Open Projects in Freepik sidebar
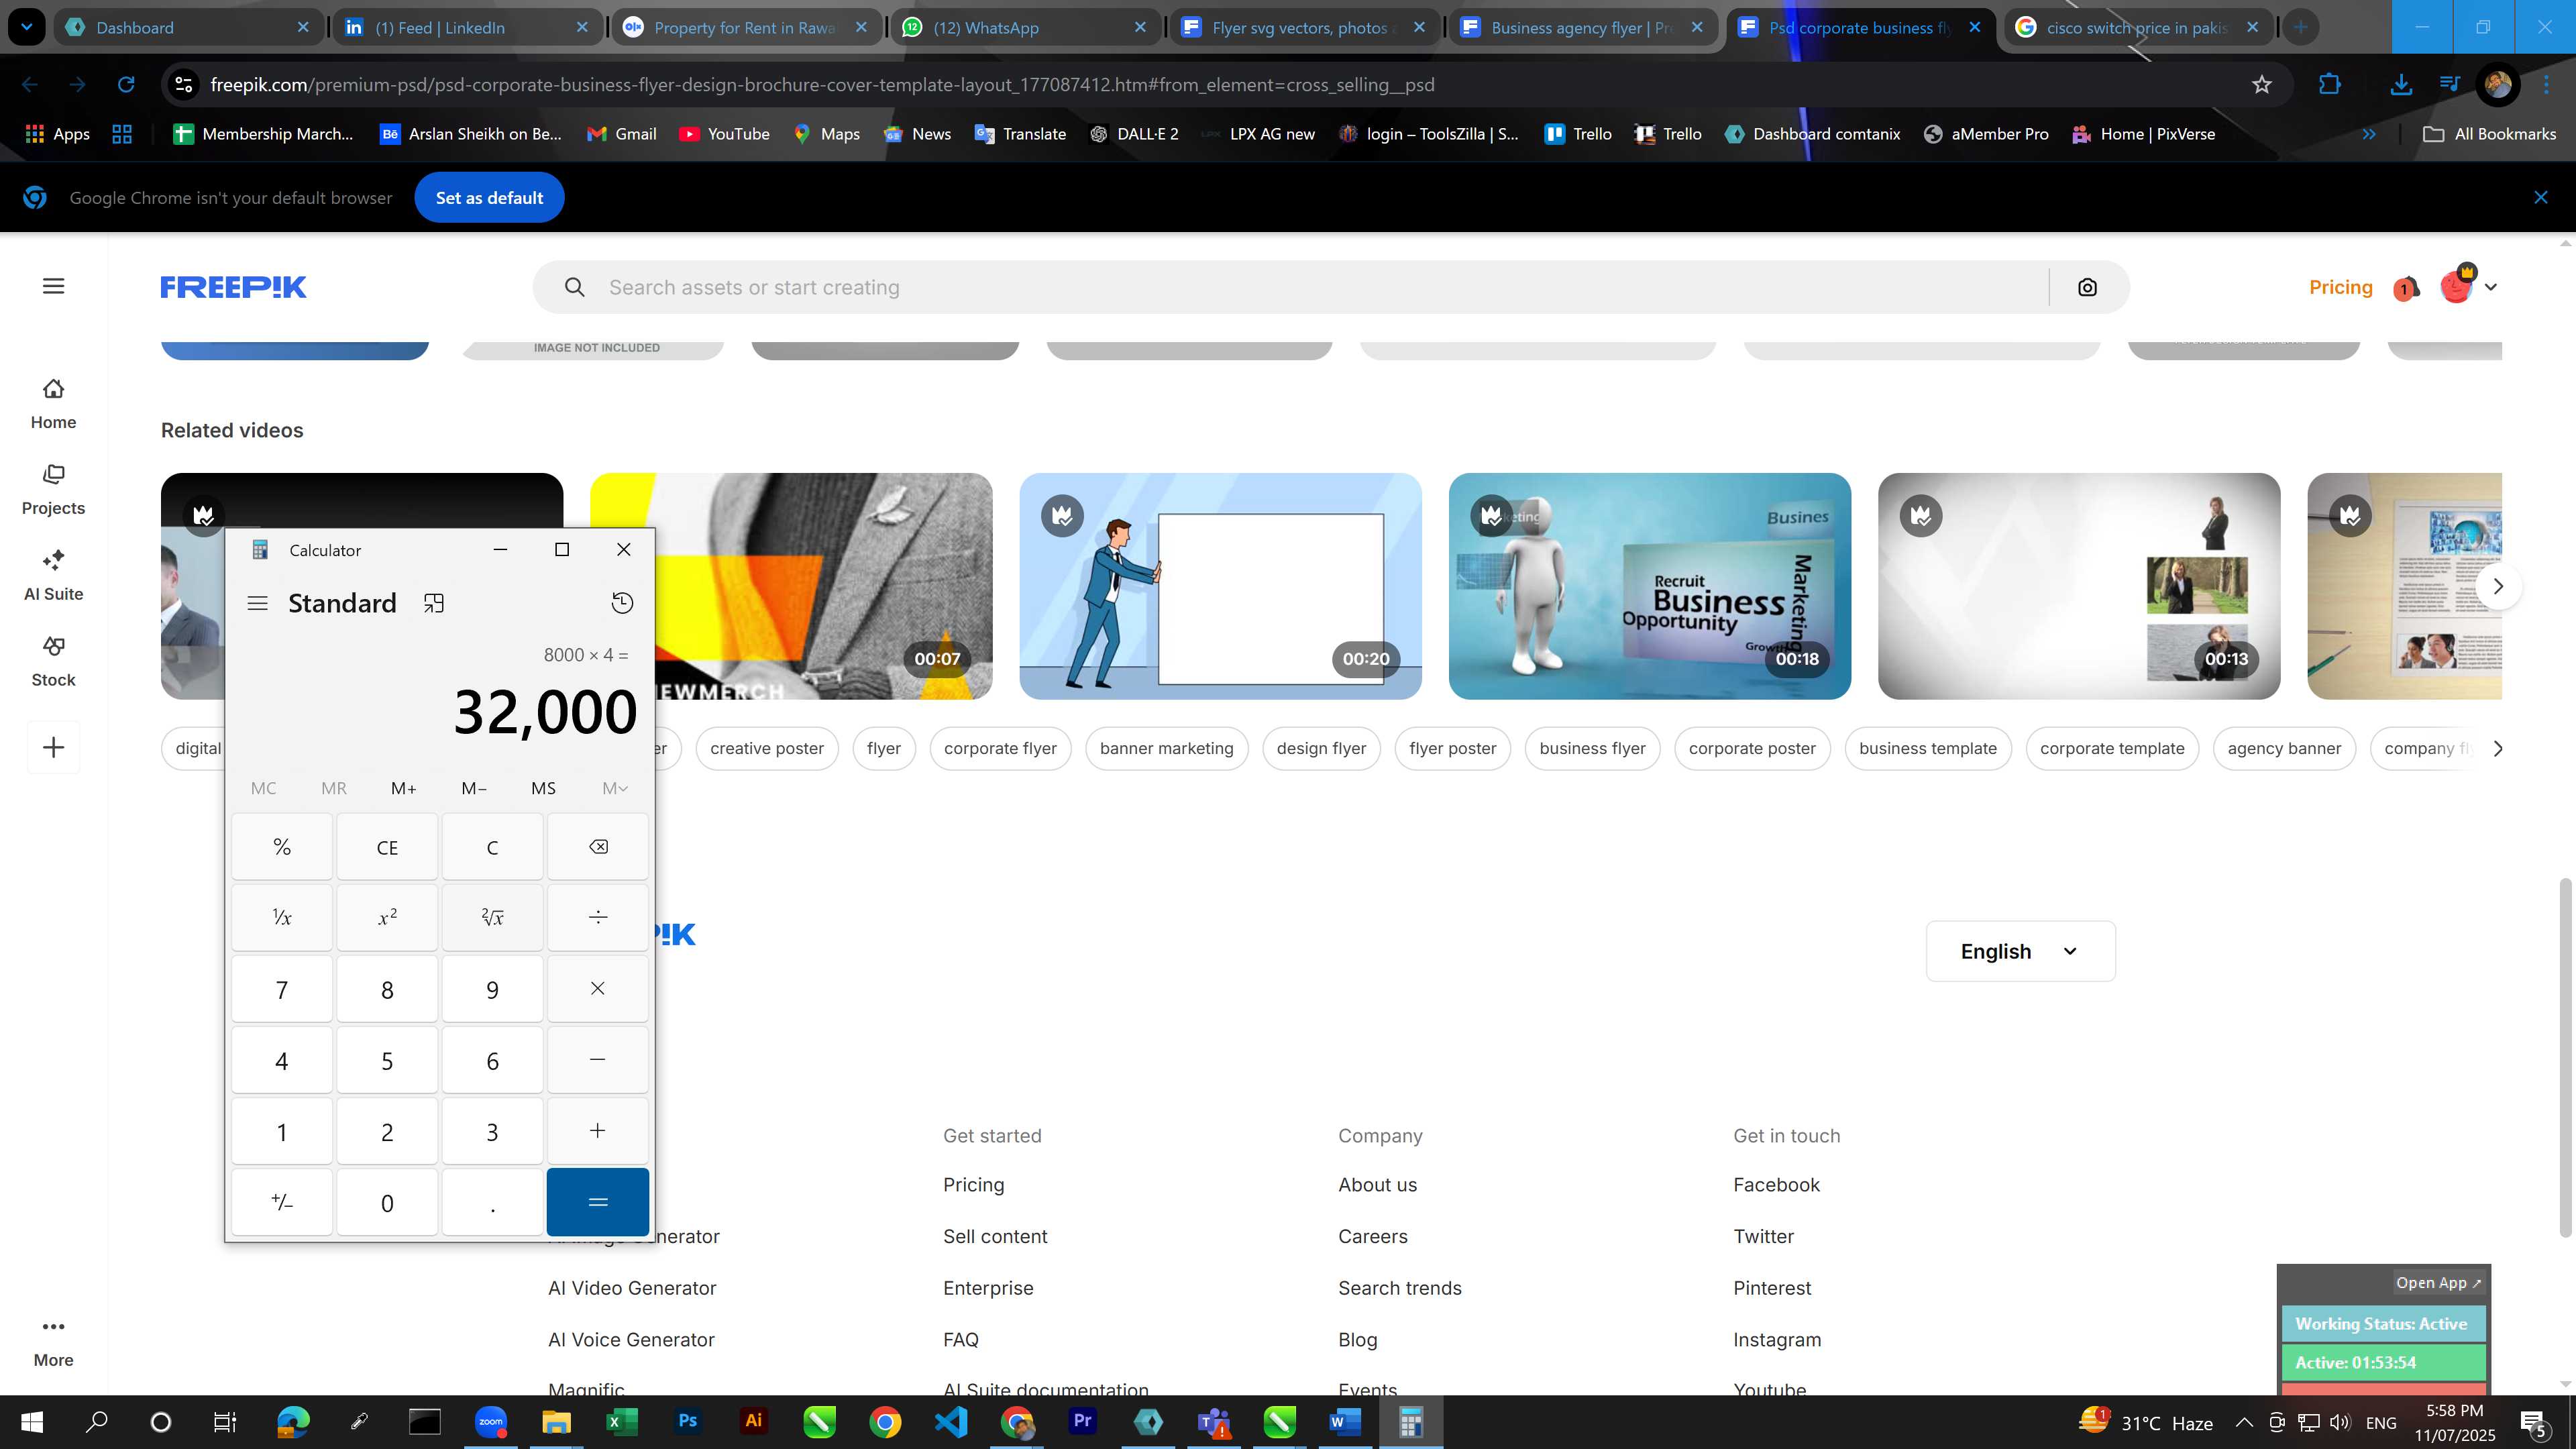The height and width of the screenshot is (1449, 2576). 54,490
